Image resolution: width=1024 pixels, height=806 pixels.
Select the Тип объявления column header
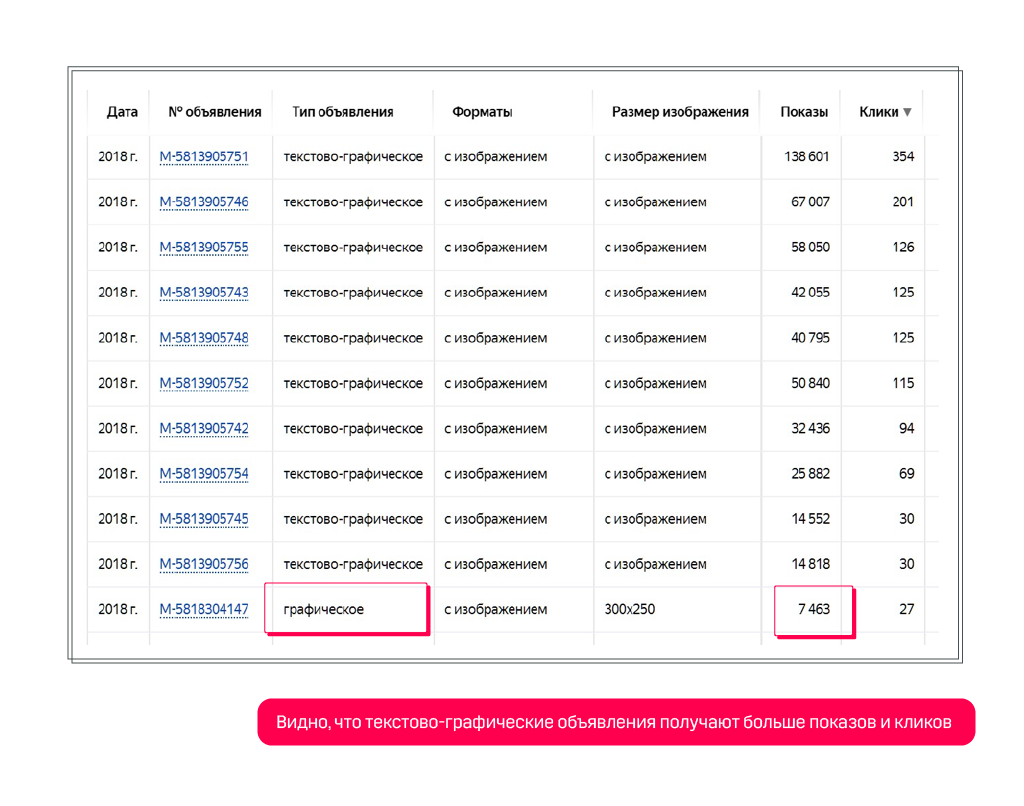[342, 113]
